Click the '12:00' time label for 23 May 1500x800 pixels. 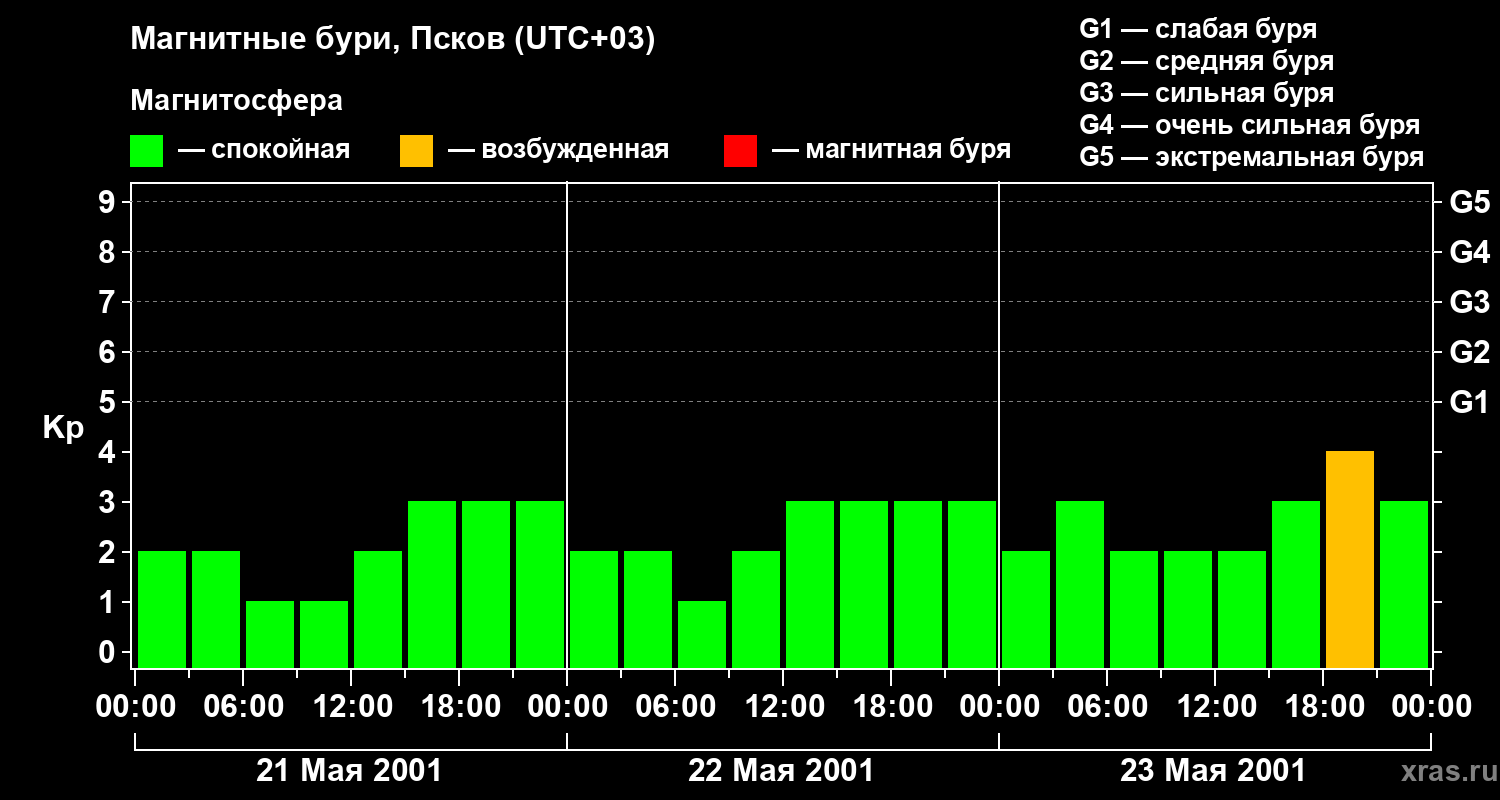click(x=1215, y=707)
